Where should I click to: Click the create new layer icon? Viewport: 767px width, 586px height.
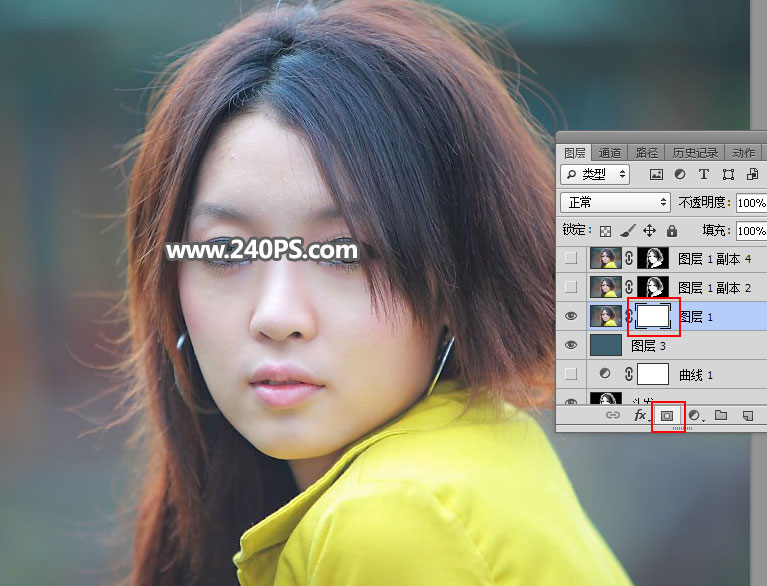tap(748, 416)
